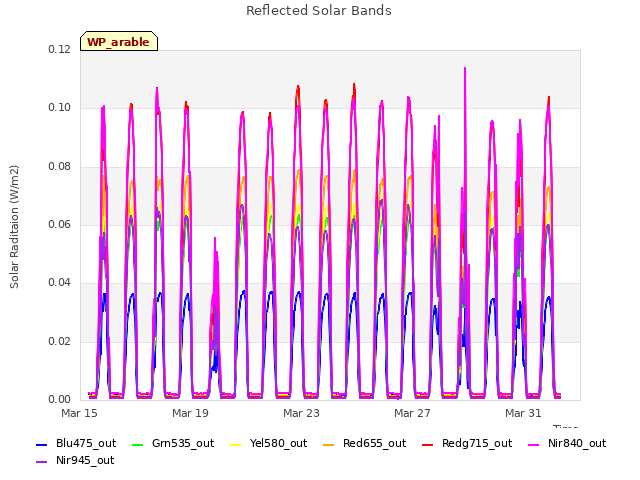Screen dimensions: 640x480
Task: Toggle the Nir945_out legend entry
Action: pos(76,461)
